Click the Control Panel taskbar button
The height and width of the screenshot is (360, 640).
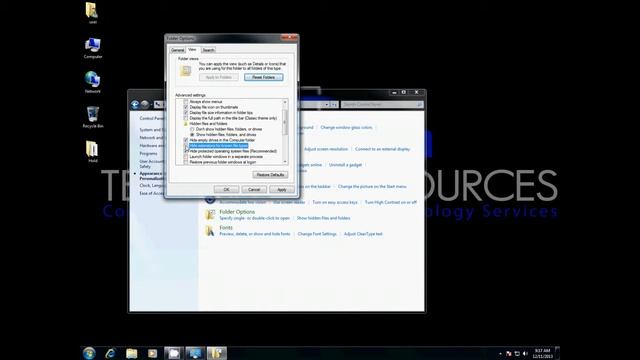[195, 353]
